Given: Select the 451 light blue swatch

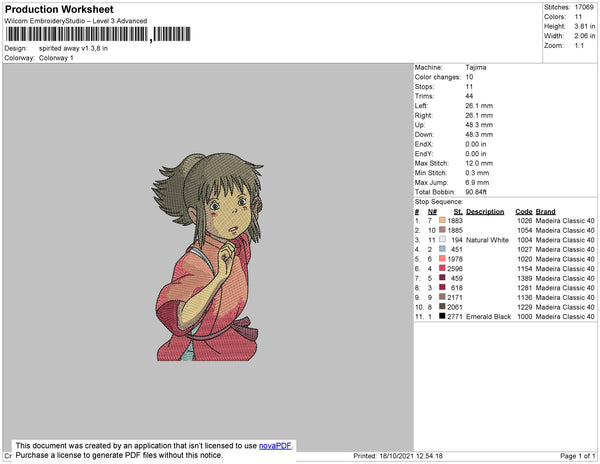Looking at the screenshot, I should click(x=442, y=249).
